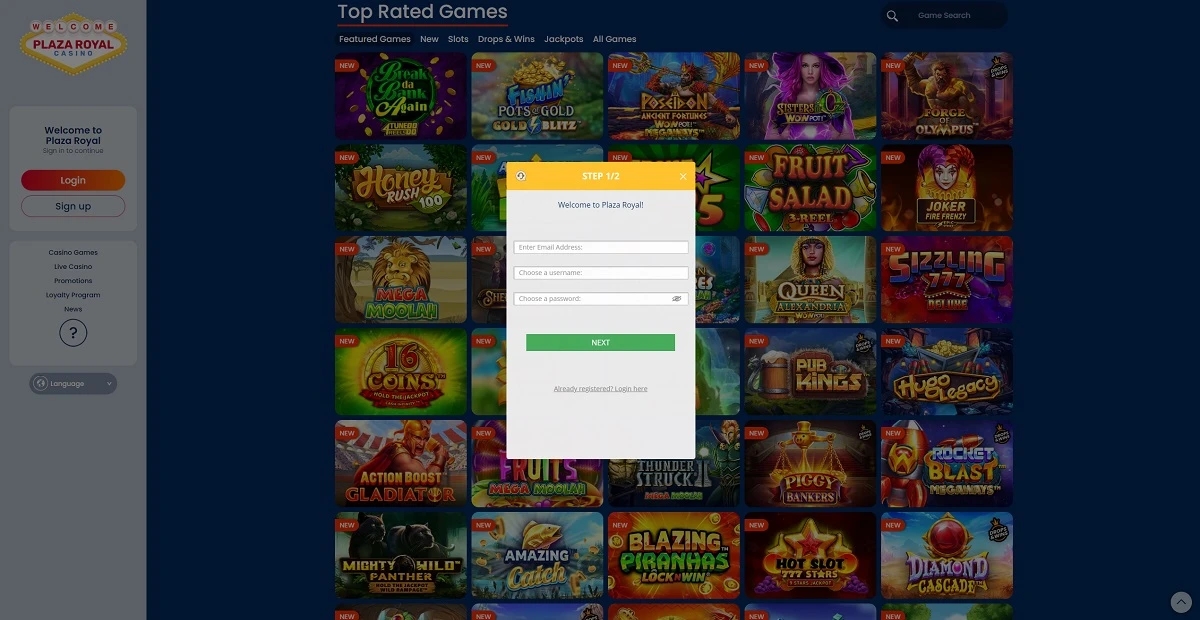Open Rocket Blast Megaways game
This screenshot has height=620, width=1200.
[947, 463]
